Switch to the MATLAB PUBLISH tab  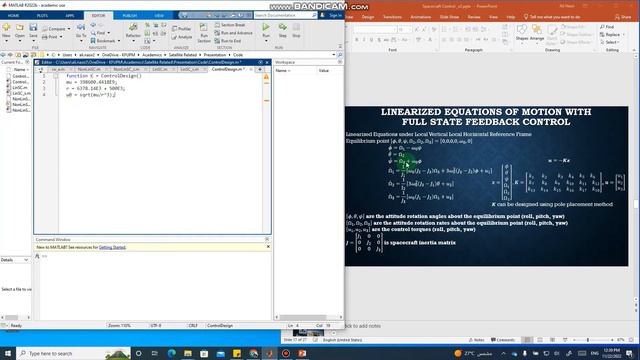click(x=130, y=16)
